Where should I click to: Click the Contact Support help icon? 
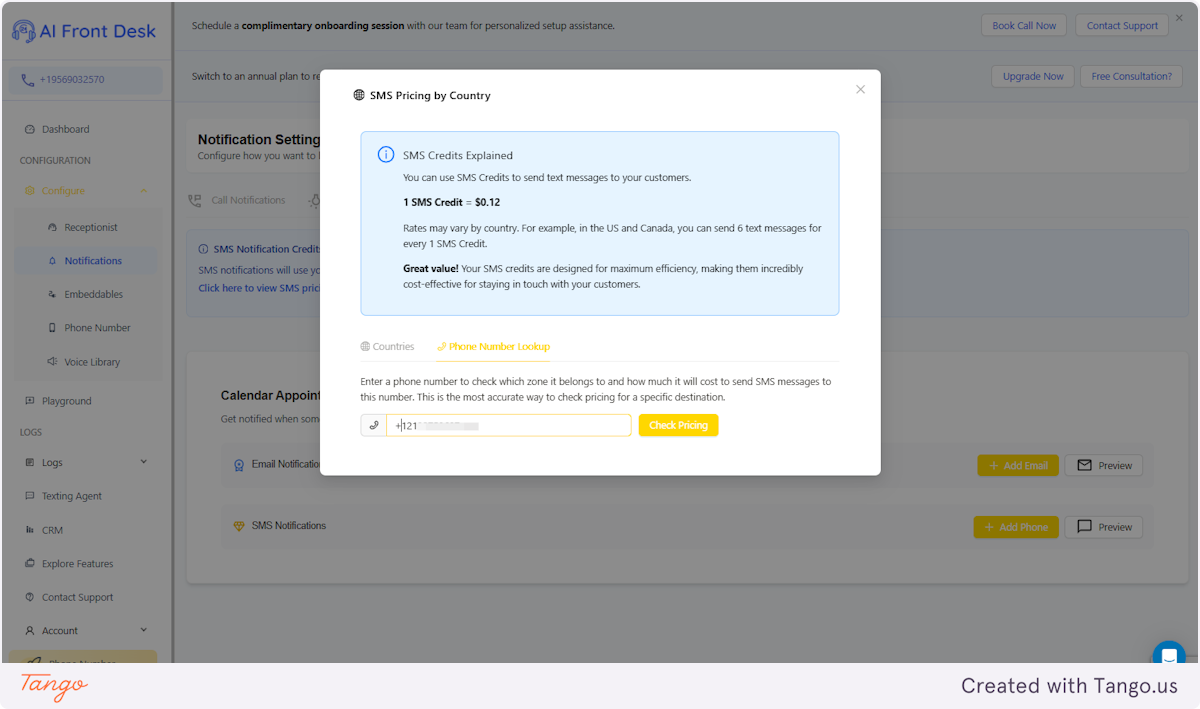pyautogui.click(x=29, y=597)
